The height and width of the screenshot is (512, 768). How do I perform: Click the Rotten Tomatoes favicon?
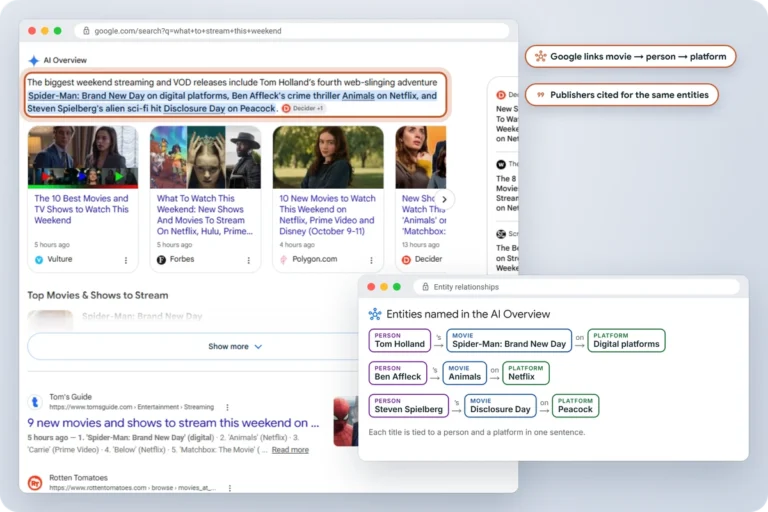click(35, 483)
